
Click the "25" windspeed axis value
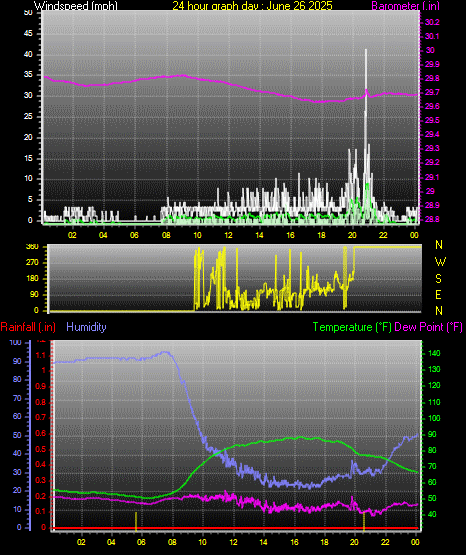(x=28, y=116)
